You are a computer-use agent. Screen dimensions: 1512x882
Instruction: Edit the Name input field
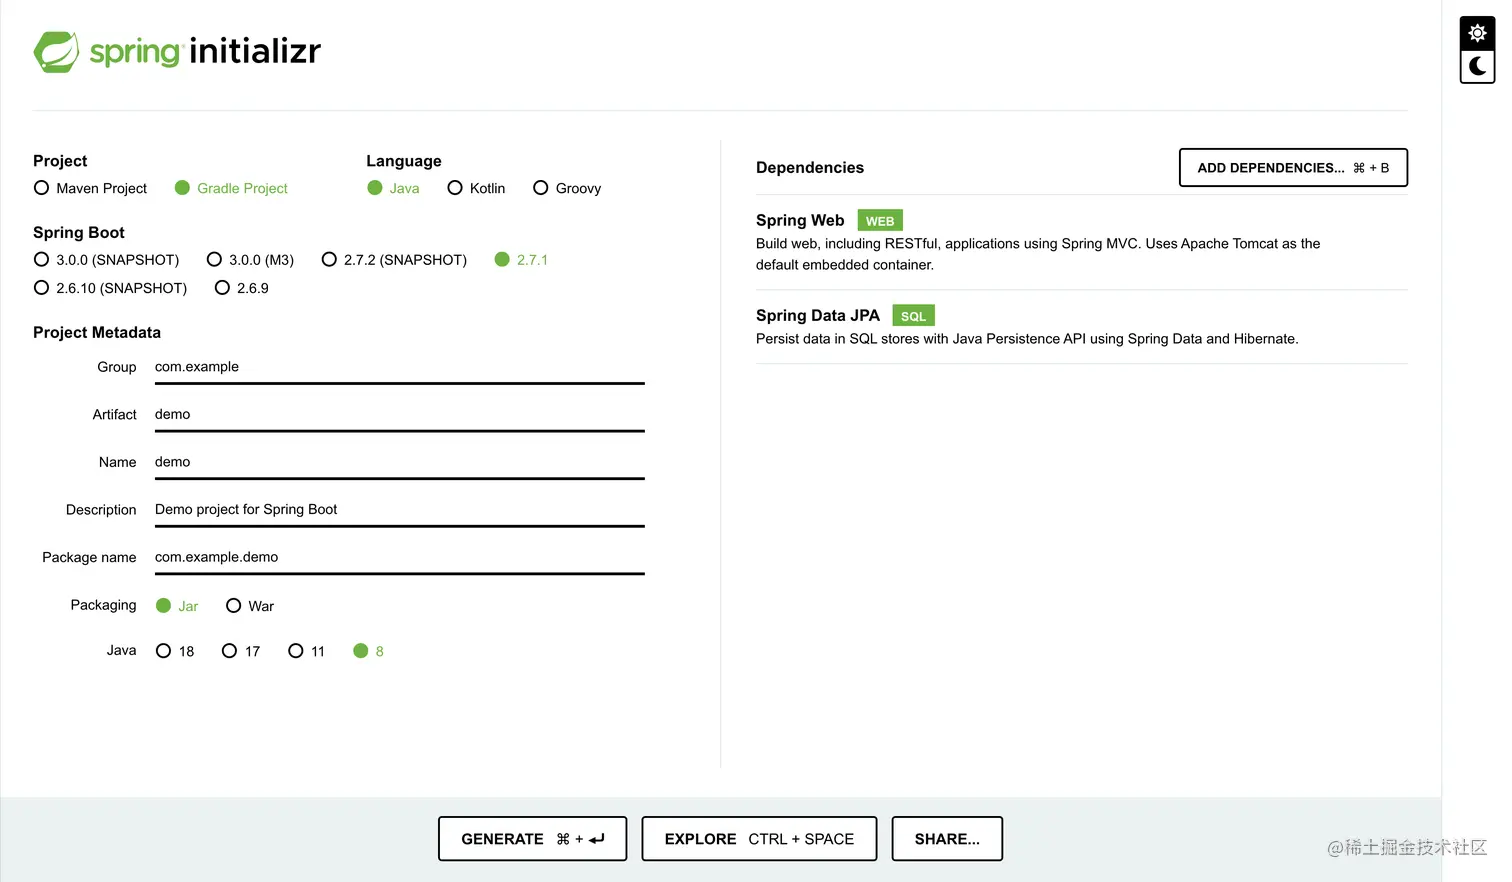click(x=400, y=462)
